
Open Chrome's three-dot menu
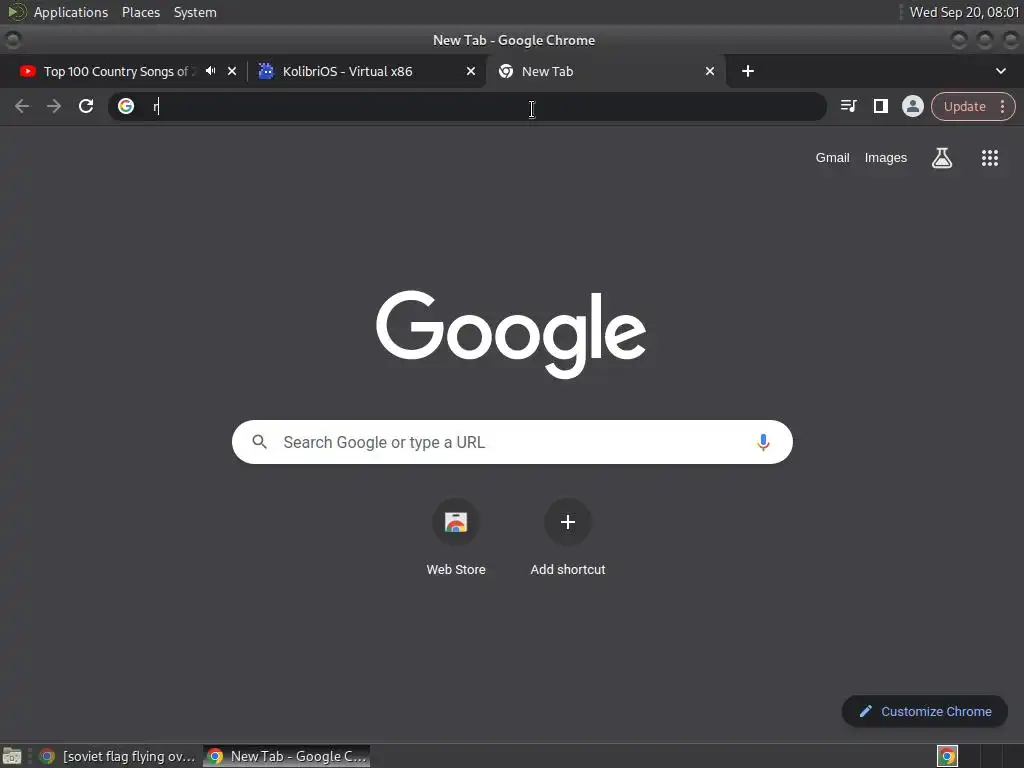[1002, 106]
